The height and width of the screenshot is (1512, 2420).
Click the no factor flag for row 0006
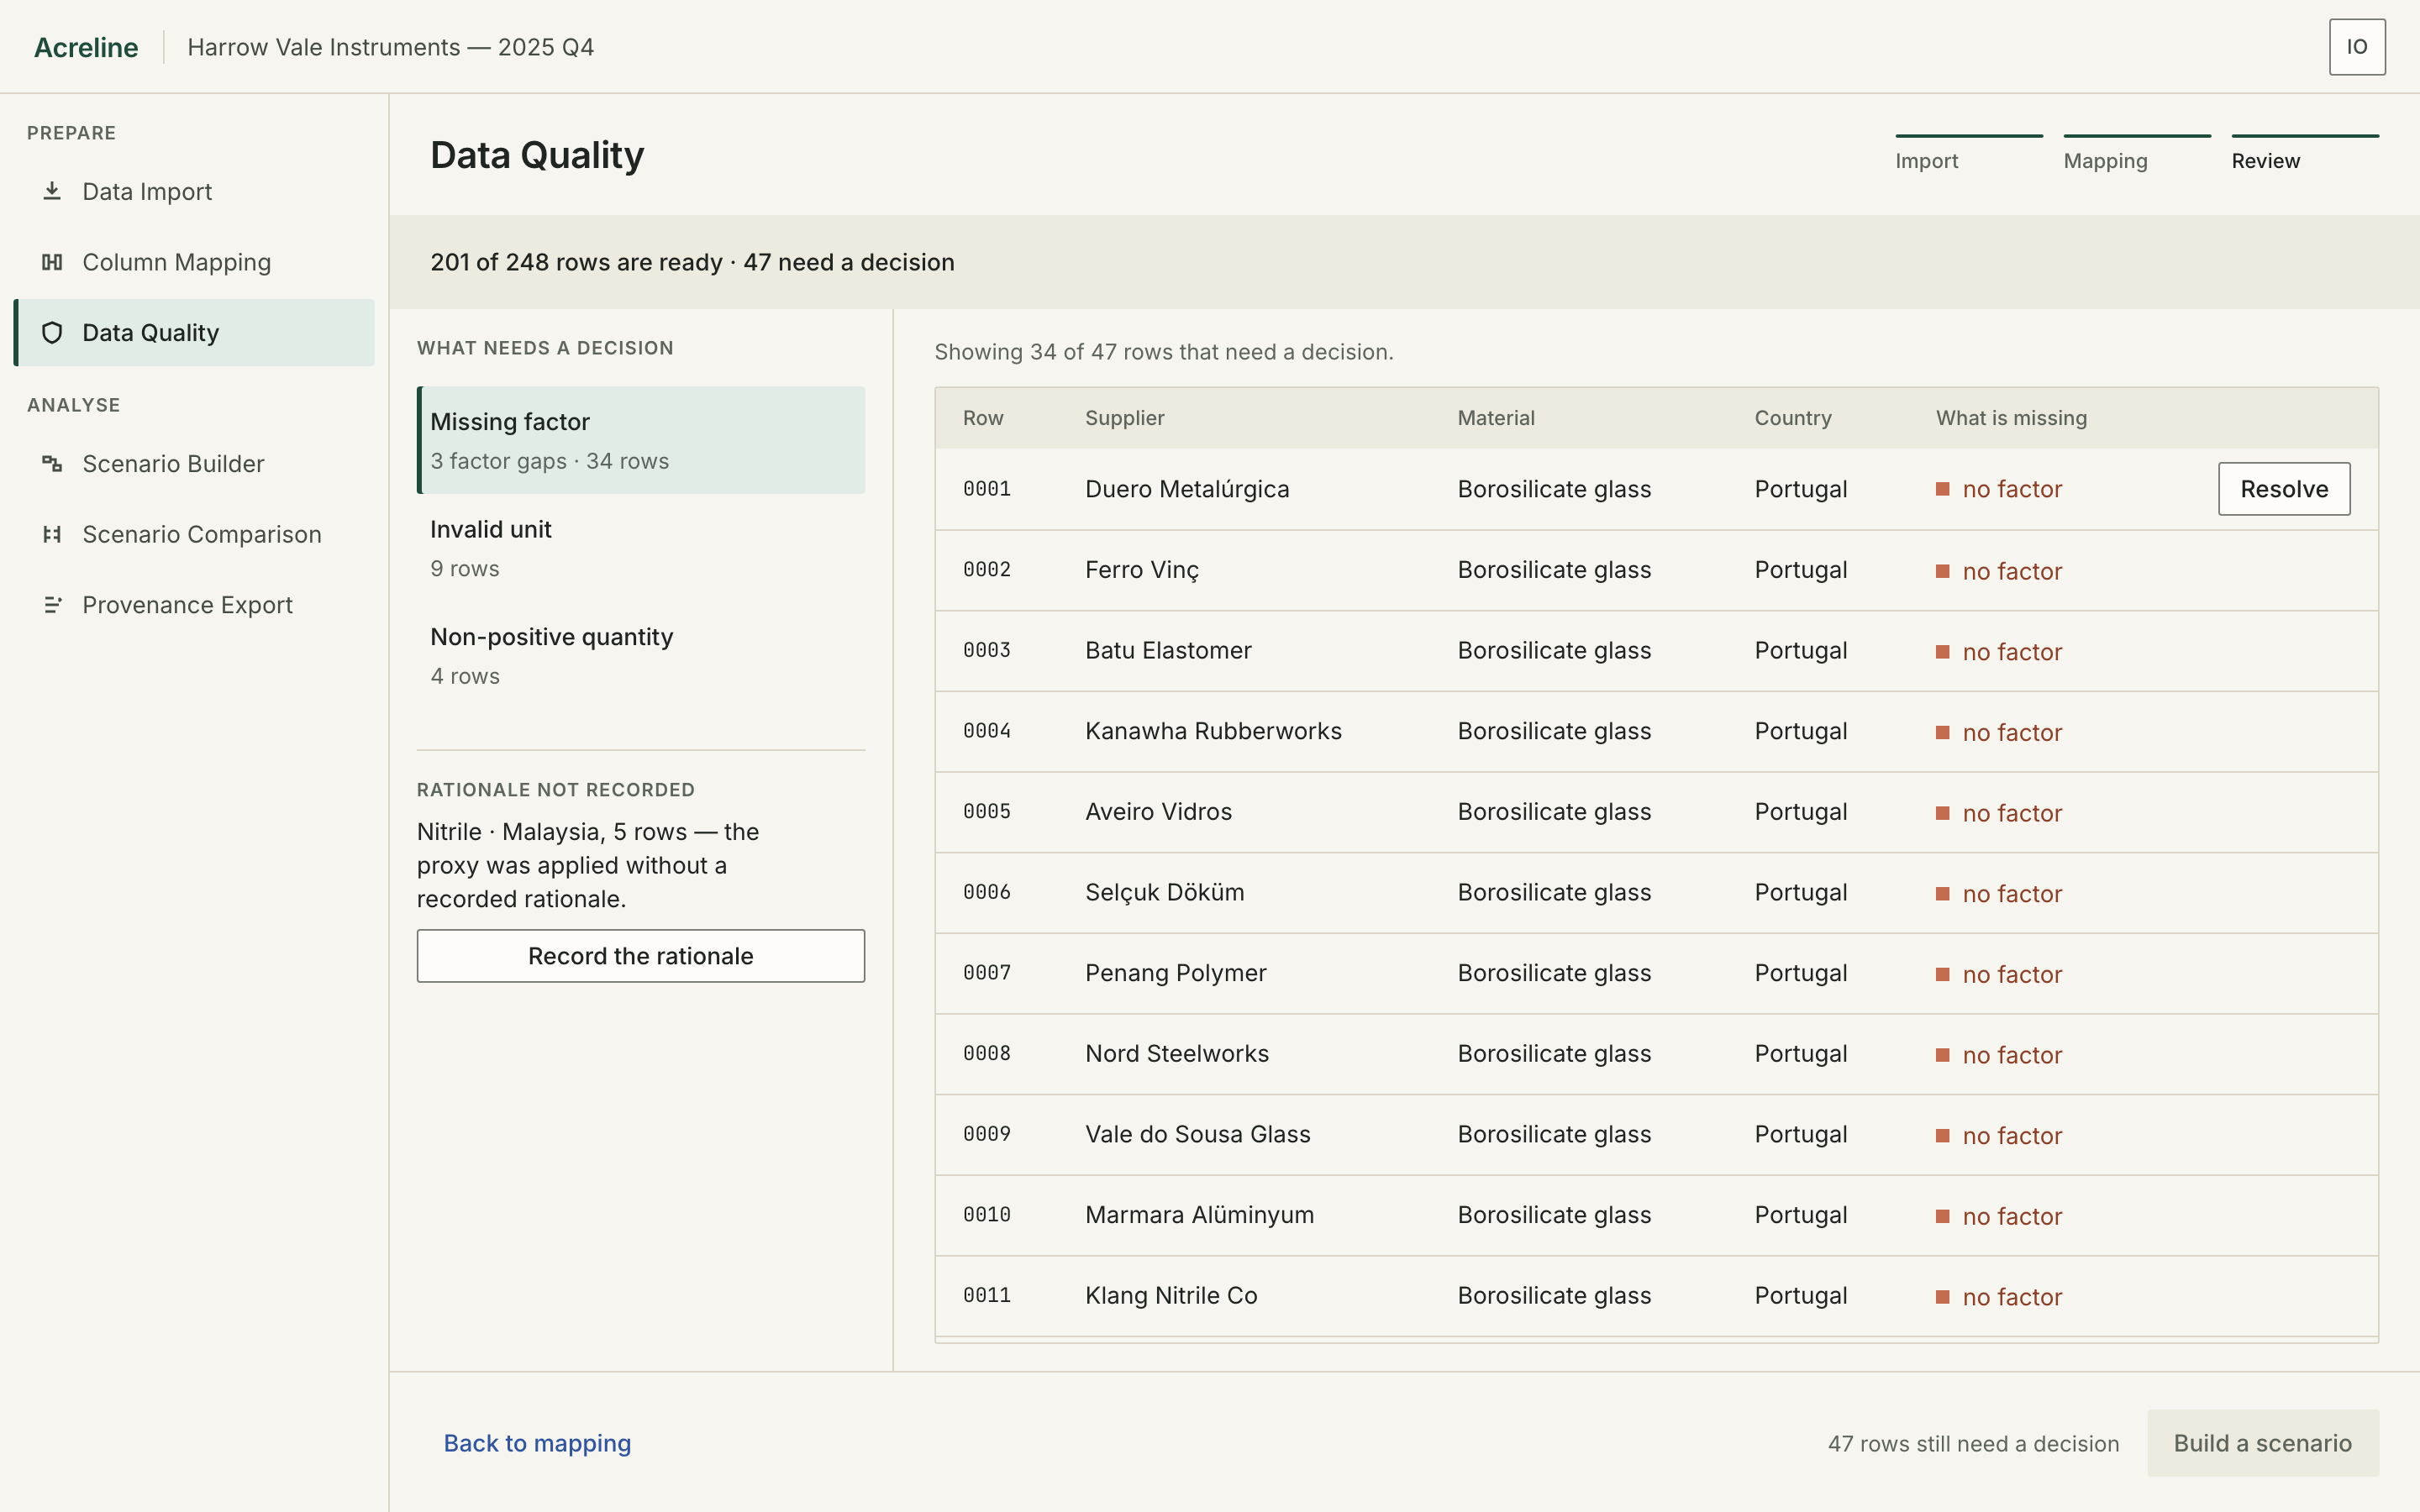1998,894
